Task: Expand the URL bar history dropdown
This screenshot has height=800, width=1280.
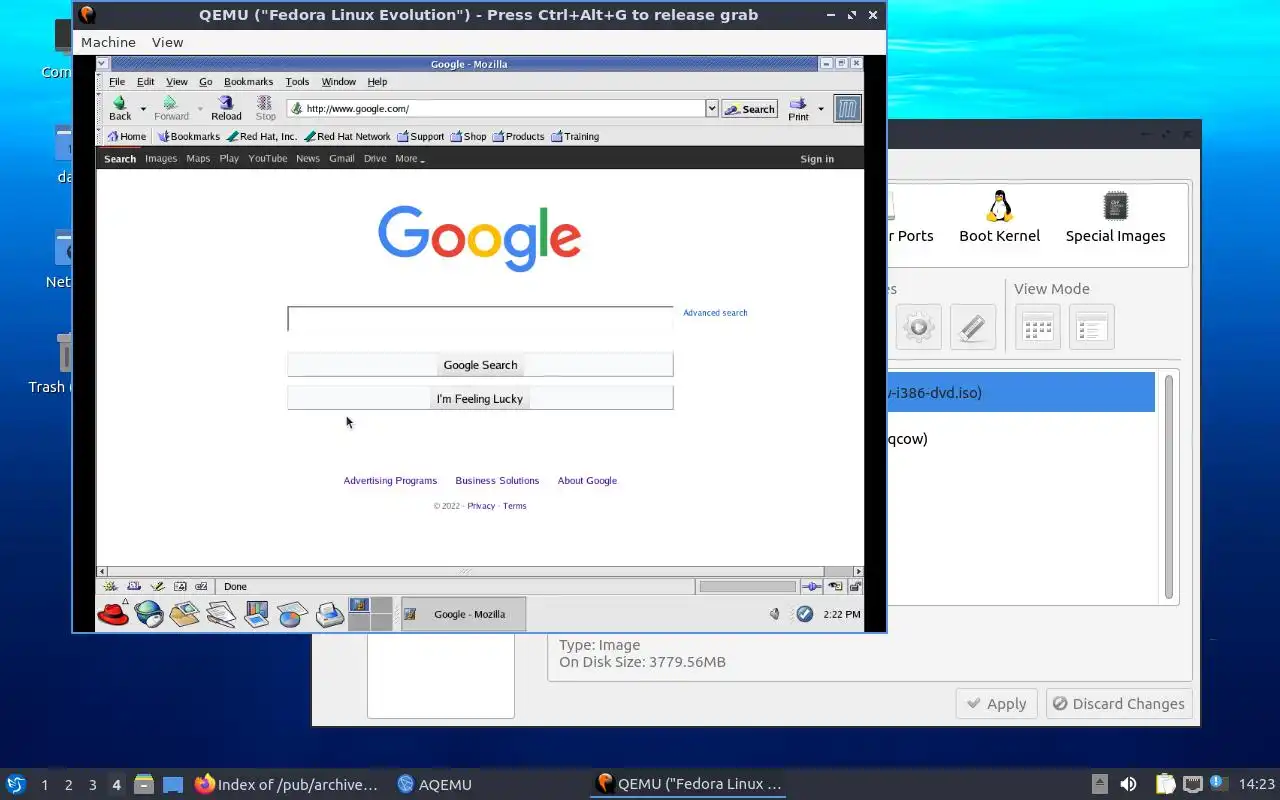Action: [712, 108]
